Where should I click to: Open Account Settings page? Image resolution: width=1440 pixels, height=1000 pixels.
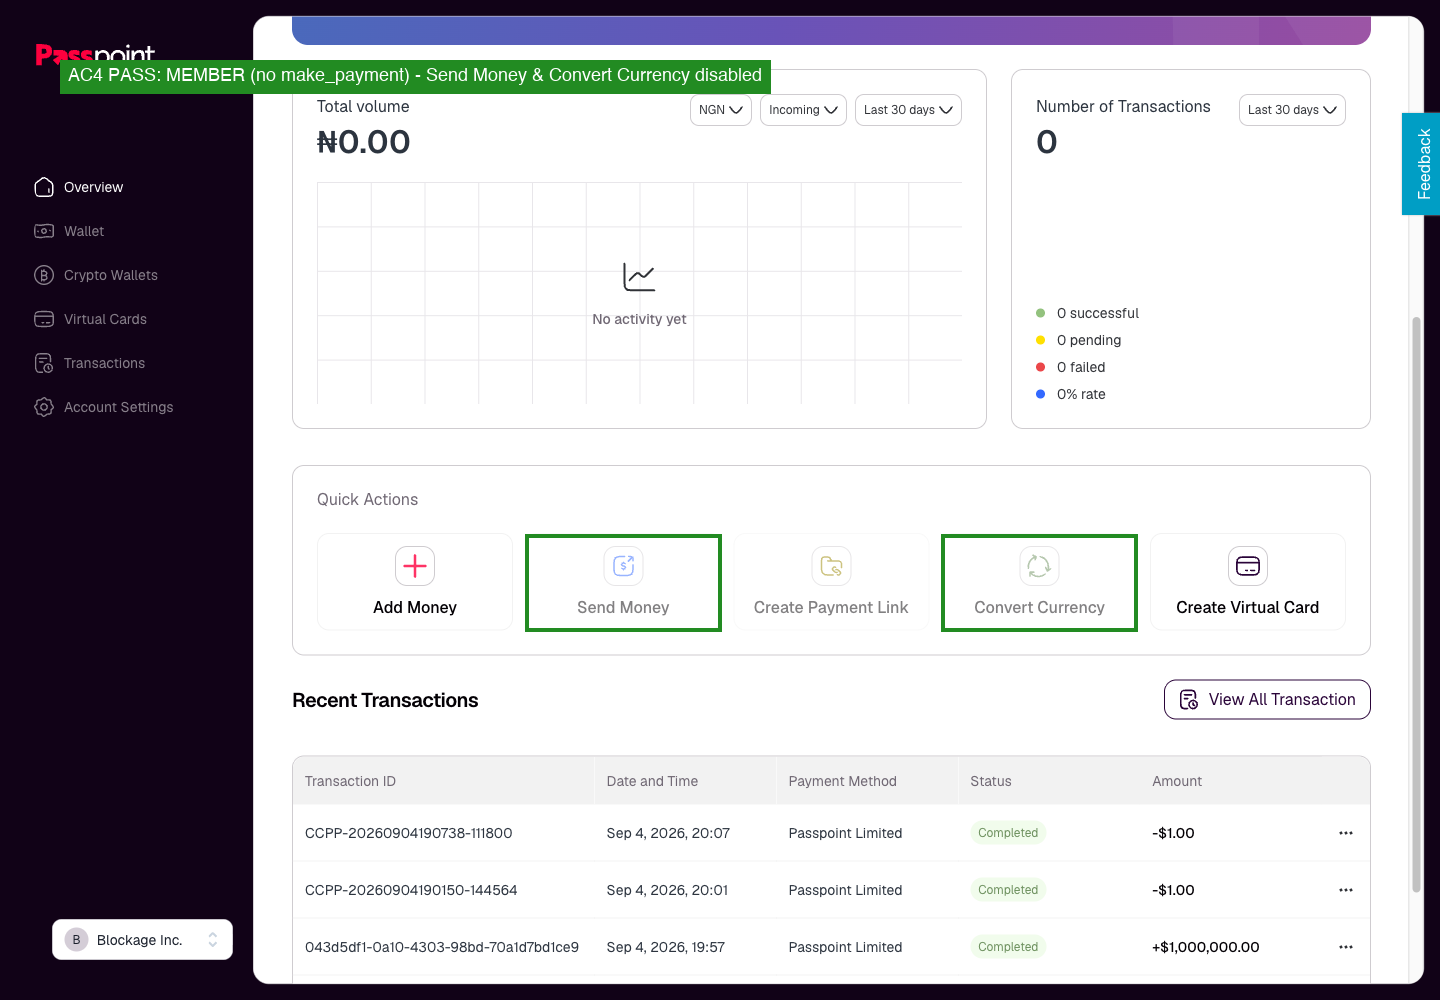point(118,407)
